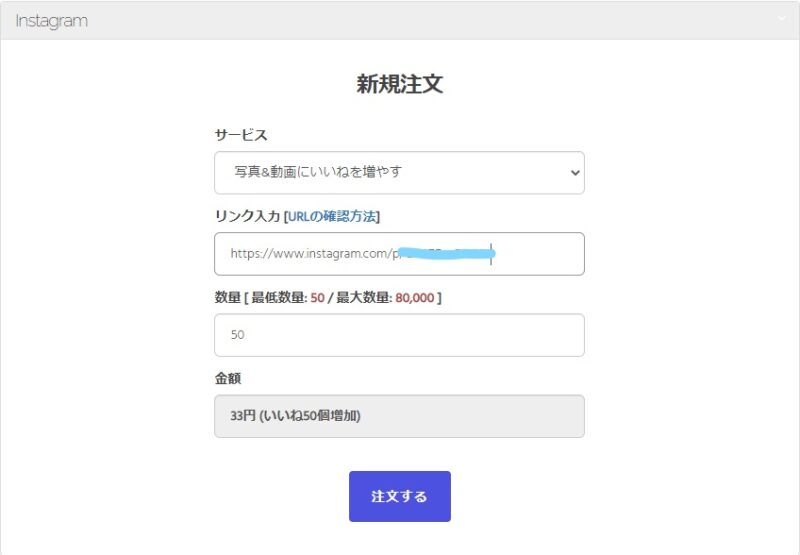The image size is (800, 555).
Task: Collapse the Instagram panel with header chevron
Action: tap(781, 19)
